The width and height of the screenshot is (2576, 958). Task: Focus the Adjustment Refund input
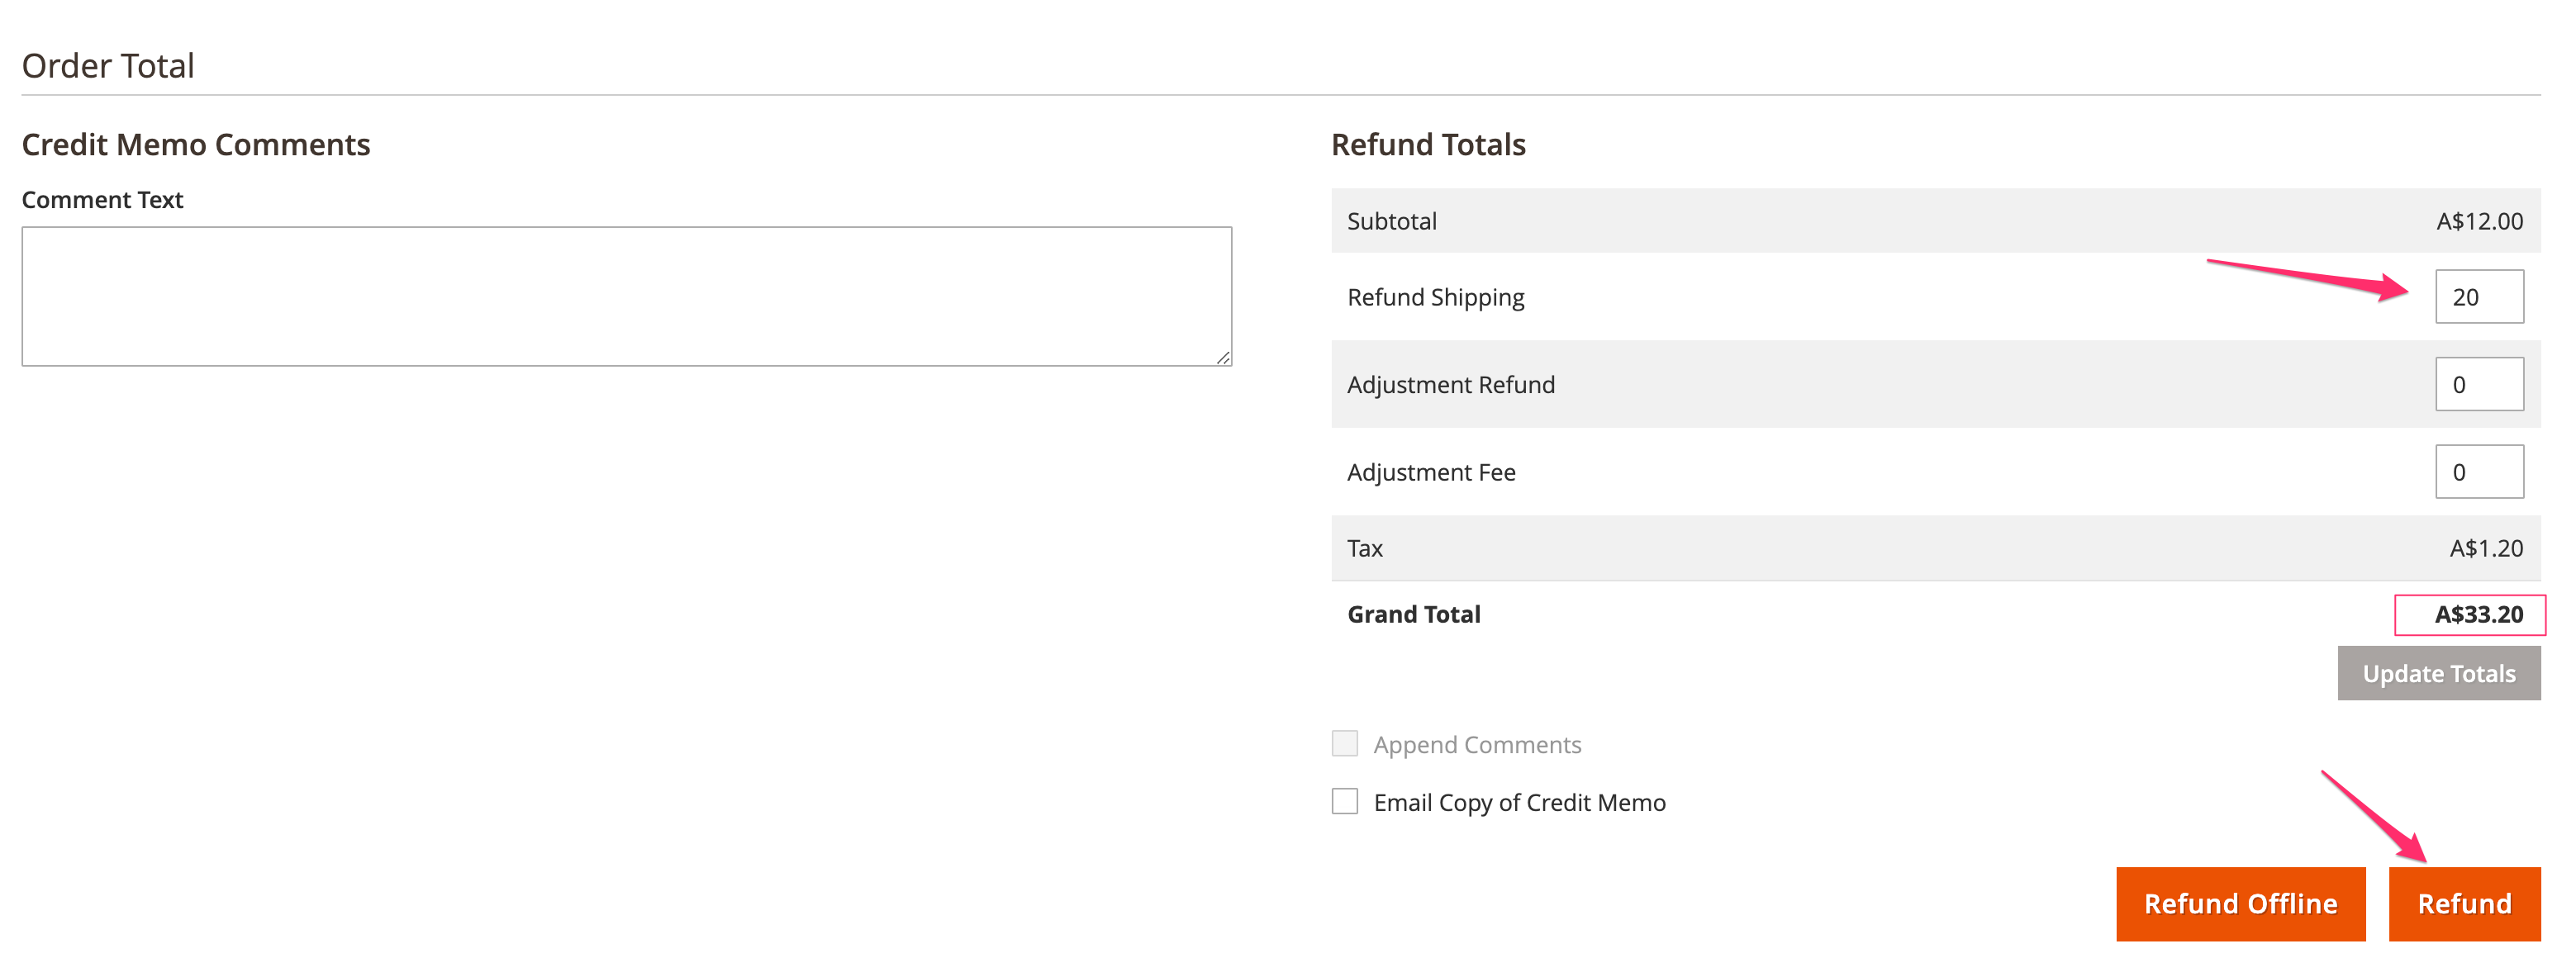2478,385
